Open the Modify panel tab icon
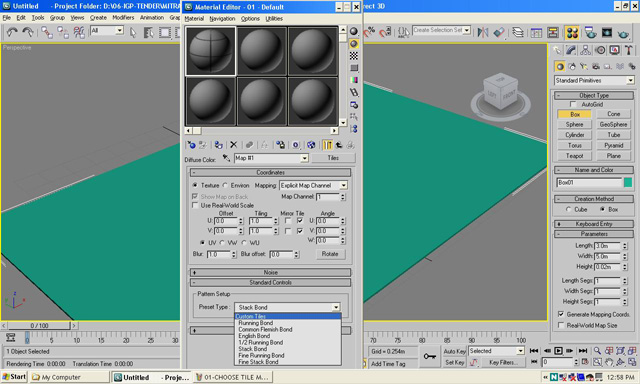This screenshot has width=640, height=384. (571, 50)
